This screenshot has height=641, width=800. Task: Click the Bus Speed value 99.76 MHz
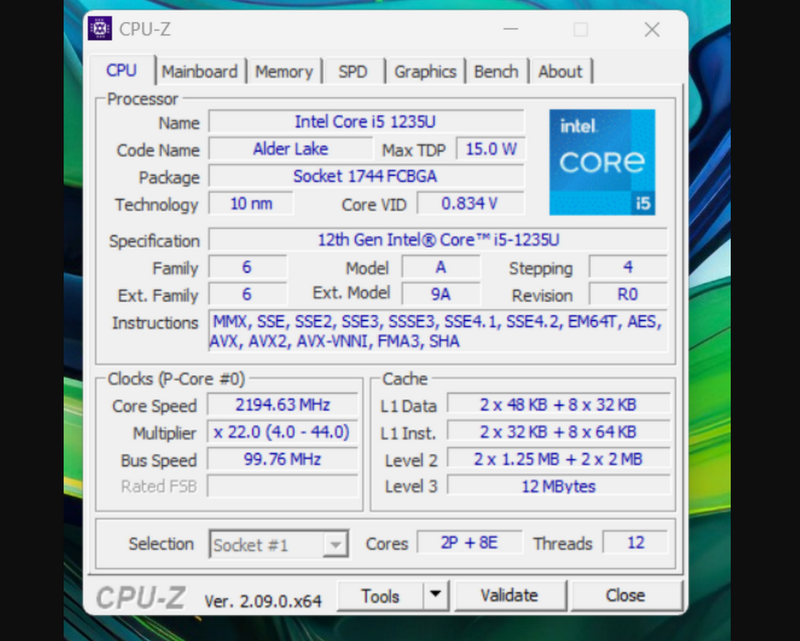point(283,459)
